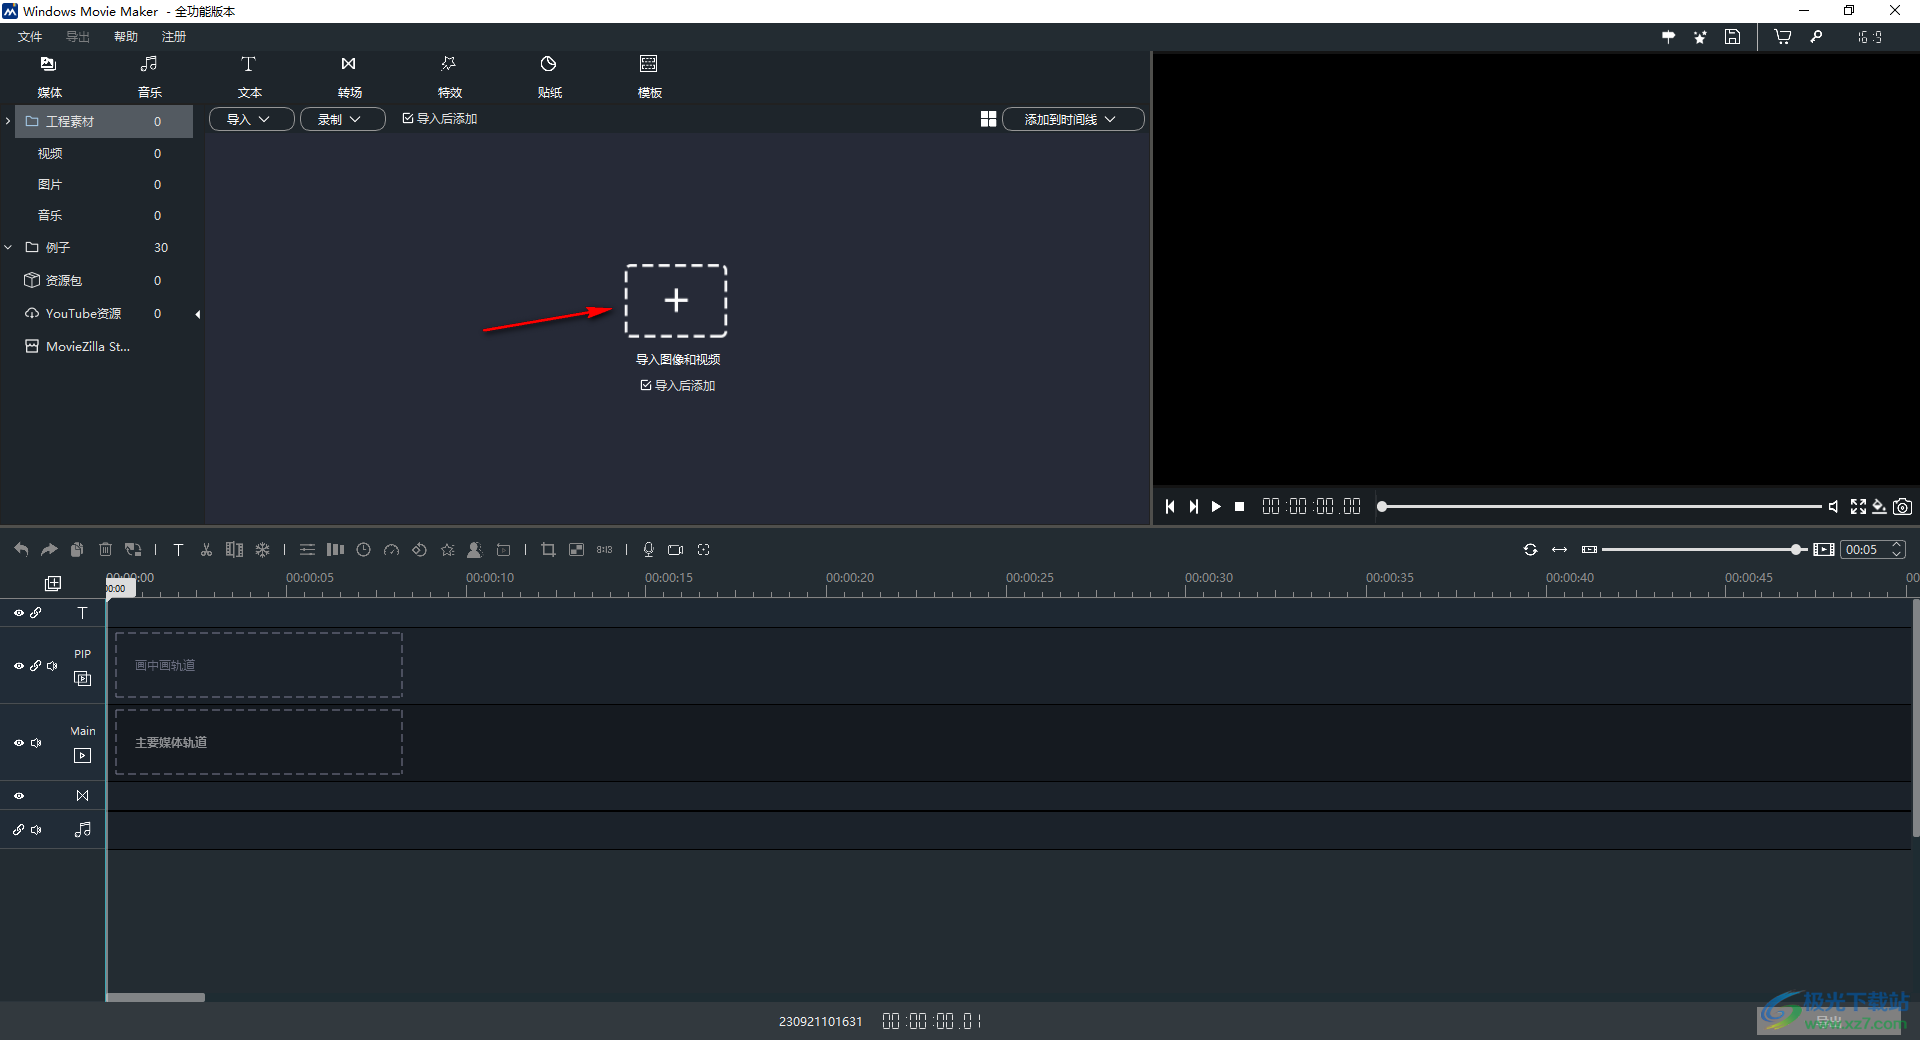This screenshot has width=1920, height=1040.
Task: Switch to the 特效 tab
Action: point(449,77)
